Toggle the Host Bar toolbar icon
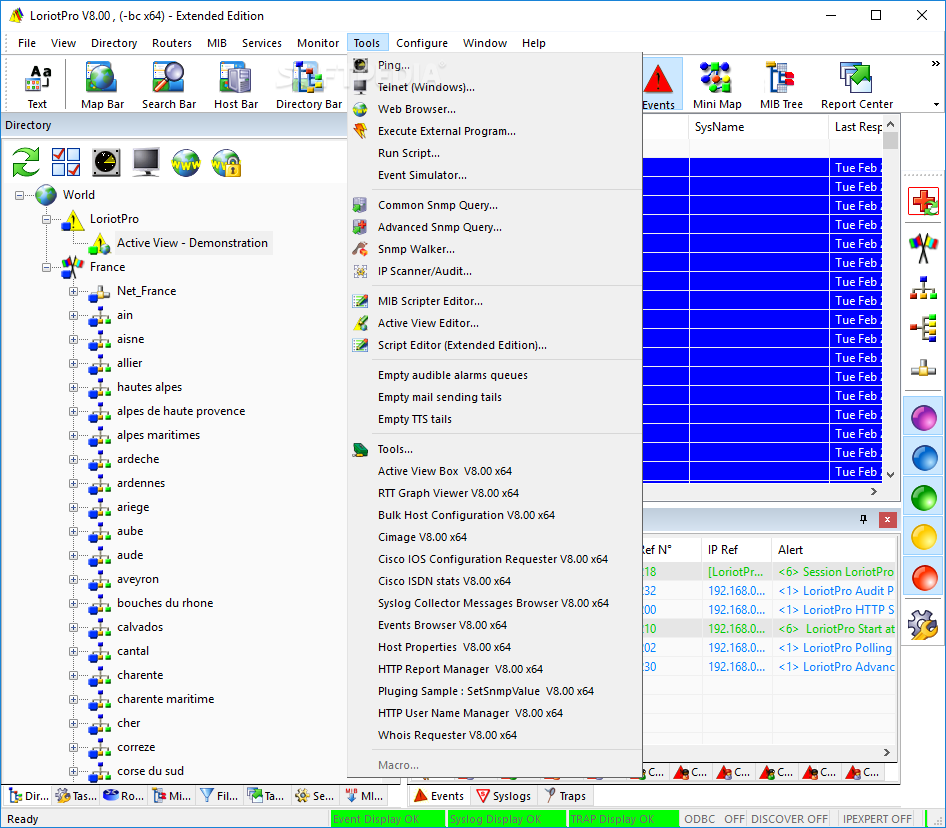 coord(236,85)
